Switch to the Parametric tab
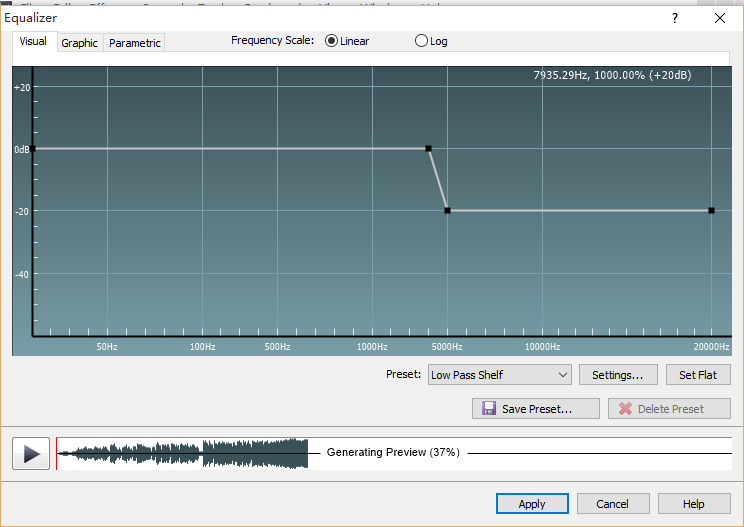744x527 pixels. 135,43
